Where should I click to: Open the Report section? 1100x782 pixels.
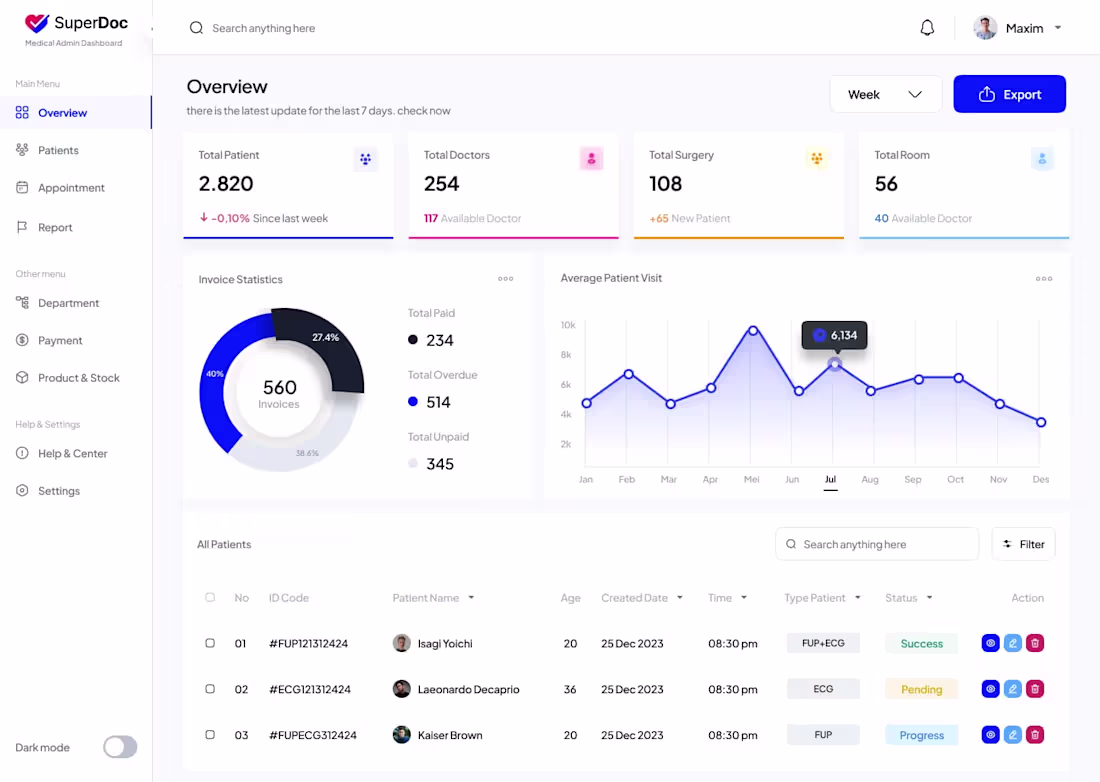tap(55, 227)
